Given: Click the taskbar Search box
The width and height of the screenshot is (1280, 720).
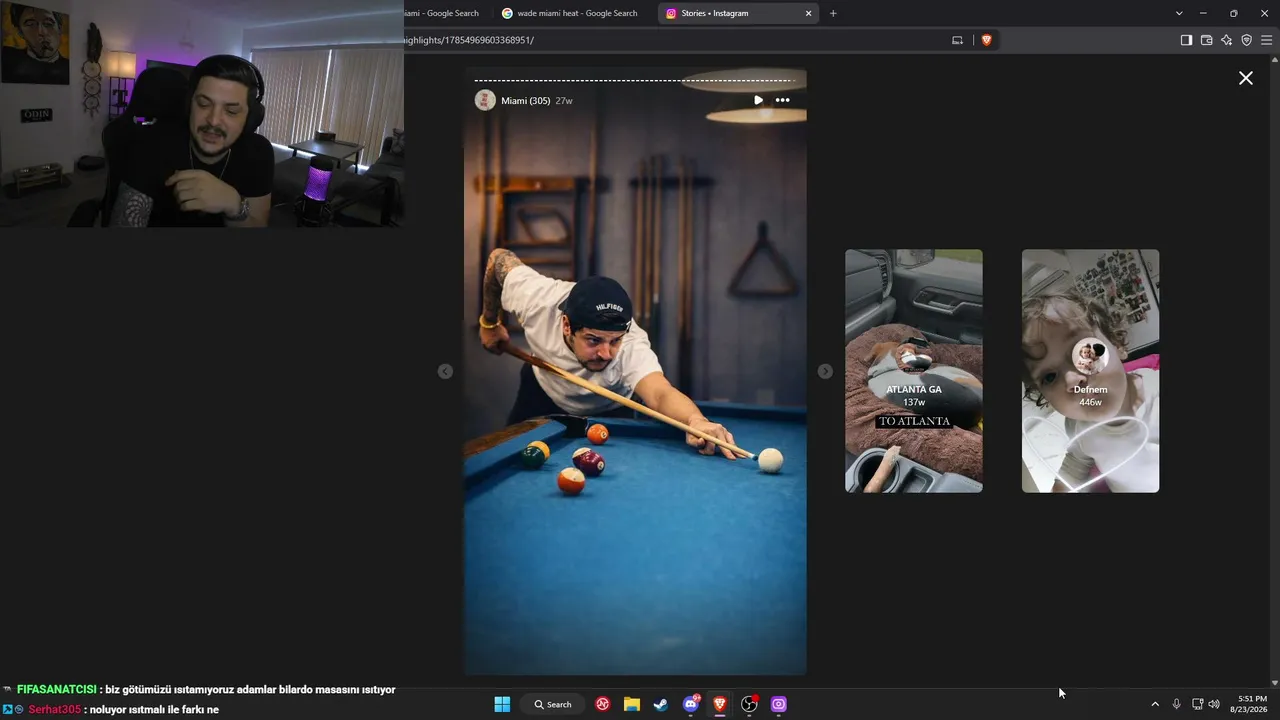Looking at the screenshot, I should (553, 704).
